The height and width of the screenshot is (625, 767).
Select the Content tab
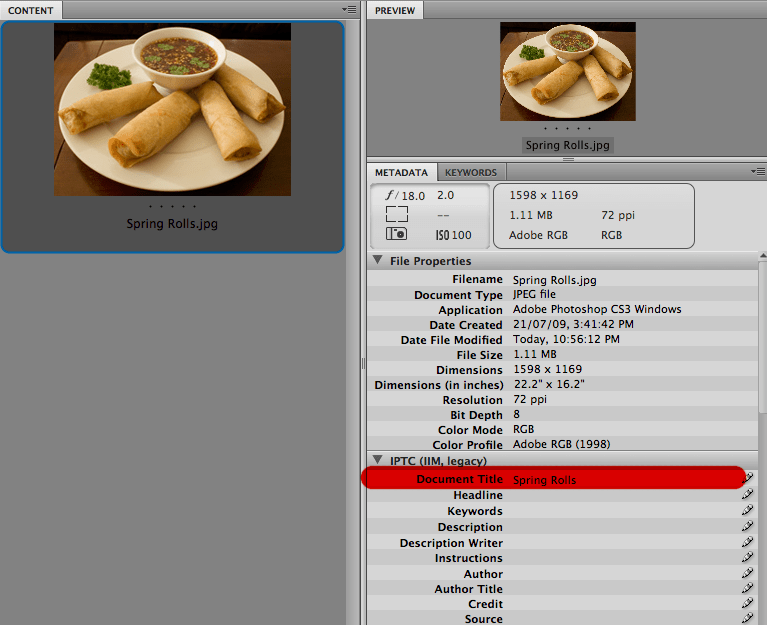tap(31, 10)
